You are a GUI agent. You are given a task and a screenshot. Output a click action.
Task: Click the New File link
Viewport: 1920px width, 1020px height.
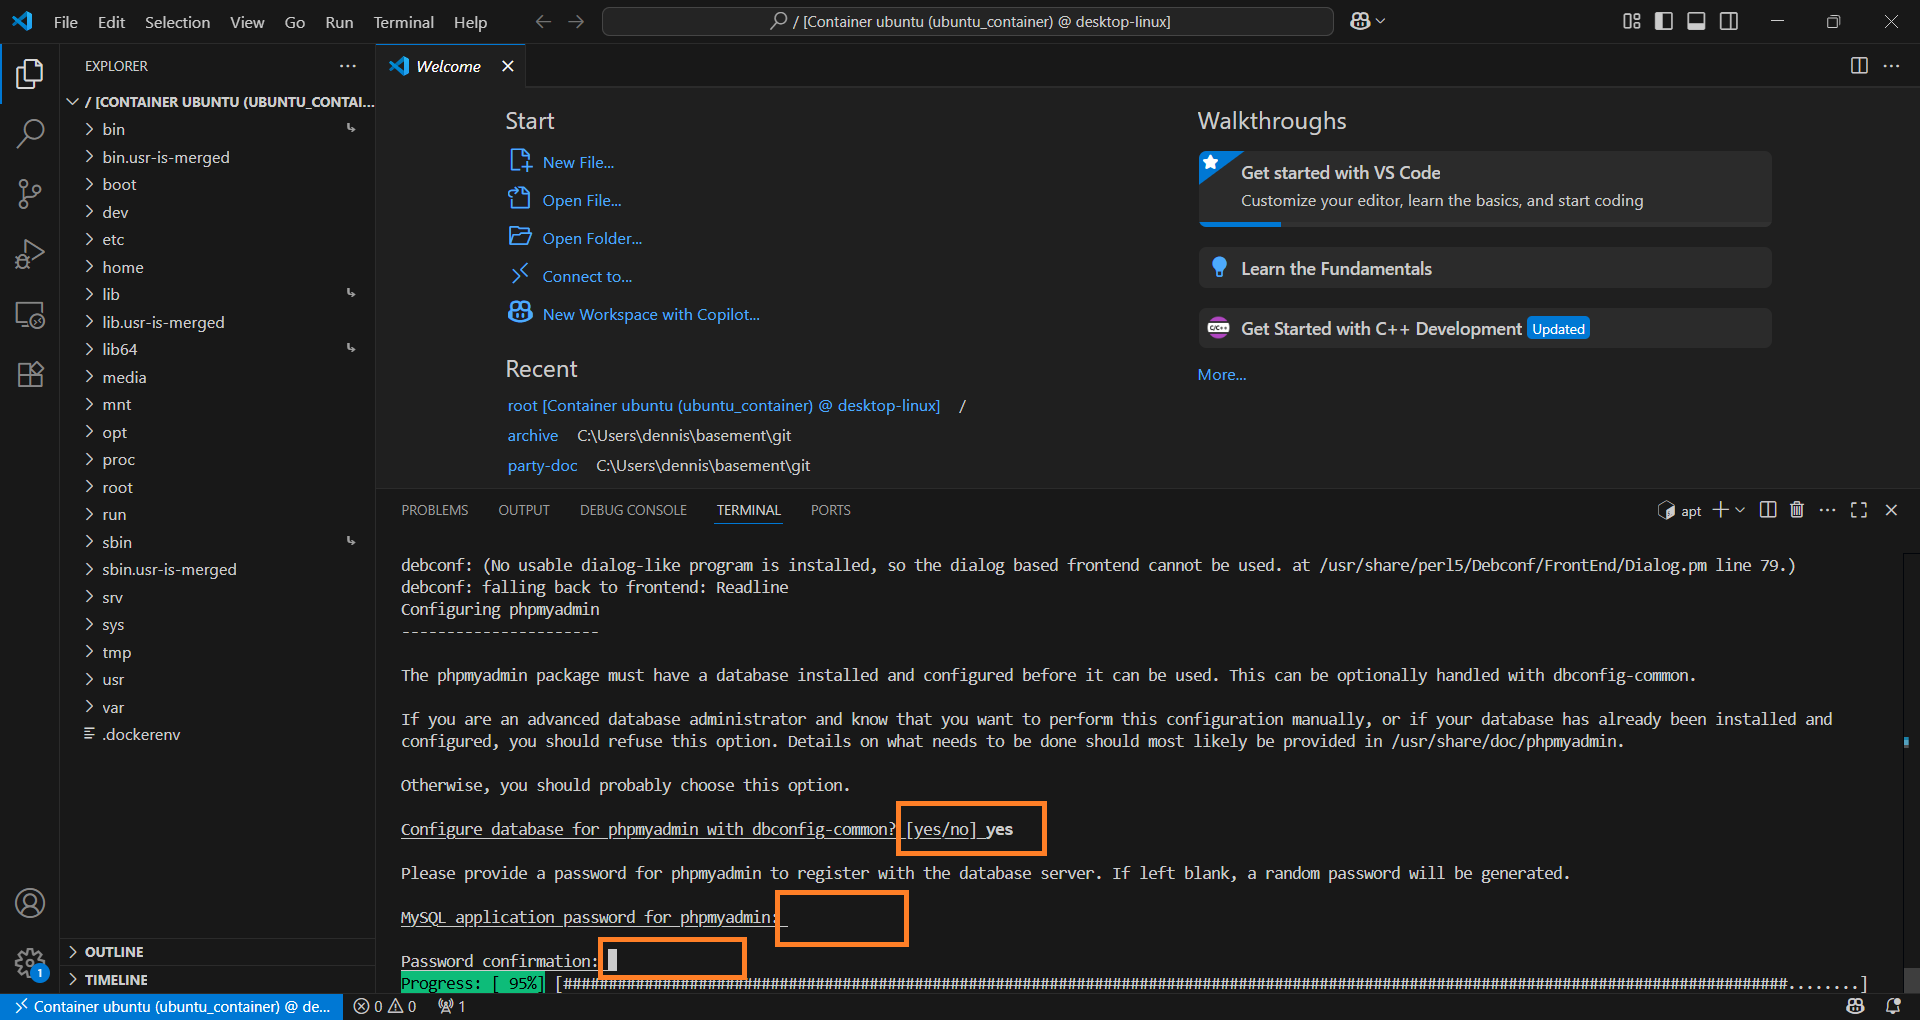pyautogui.click(x=578, y=161)
